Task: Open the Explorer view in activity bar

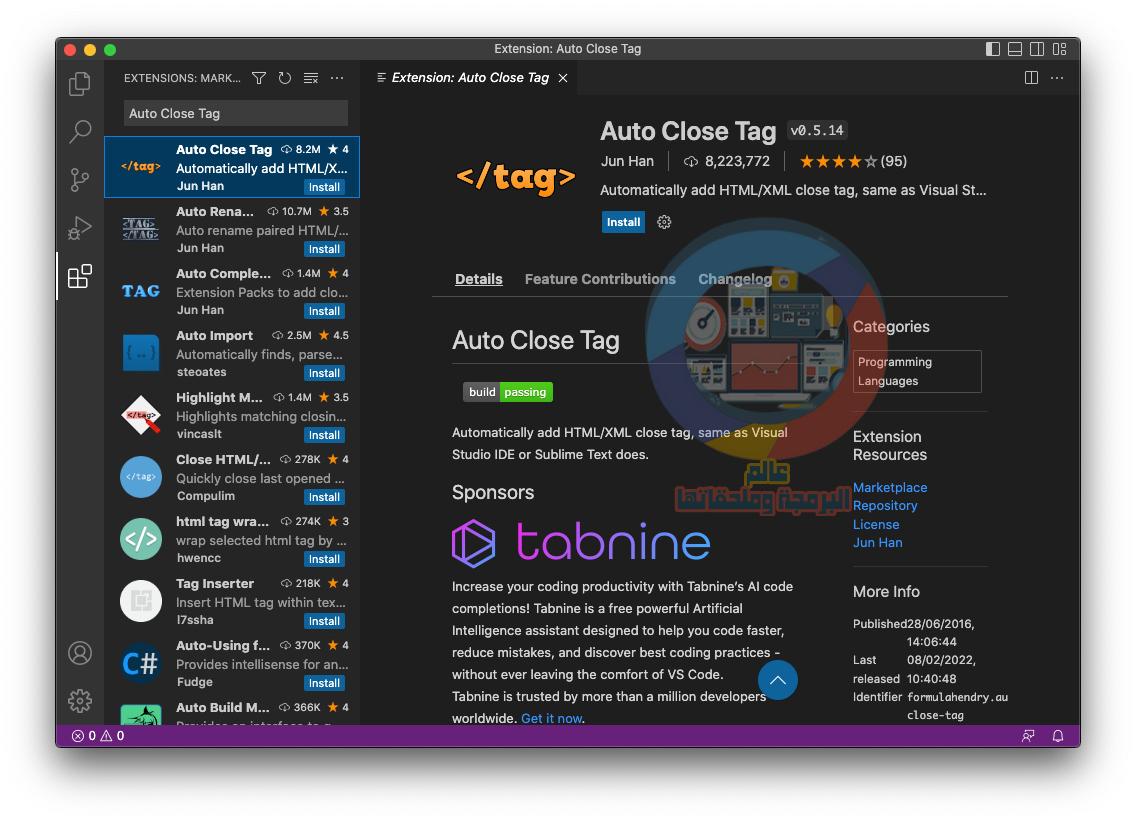Action: point(80,84)
